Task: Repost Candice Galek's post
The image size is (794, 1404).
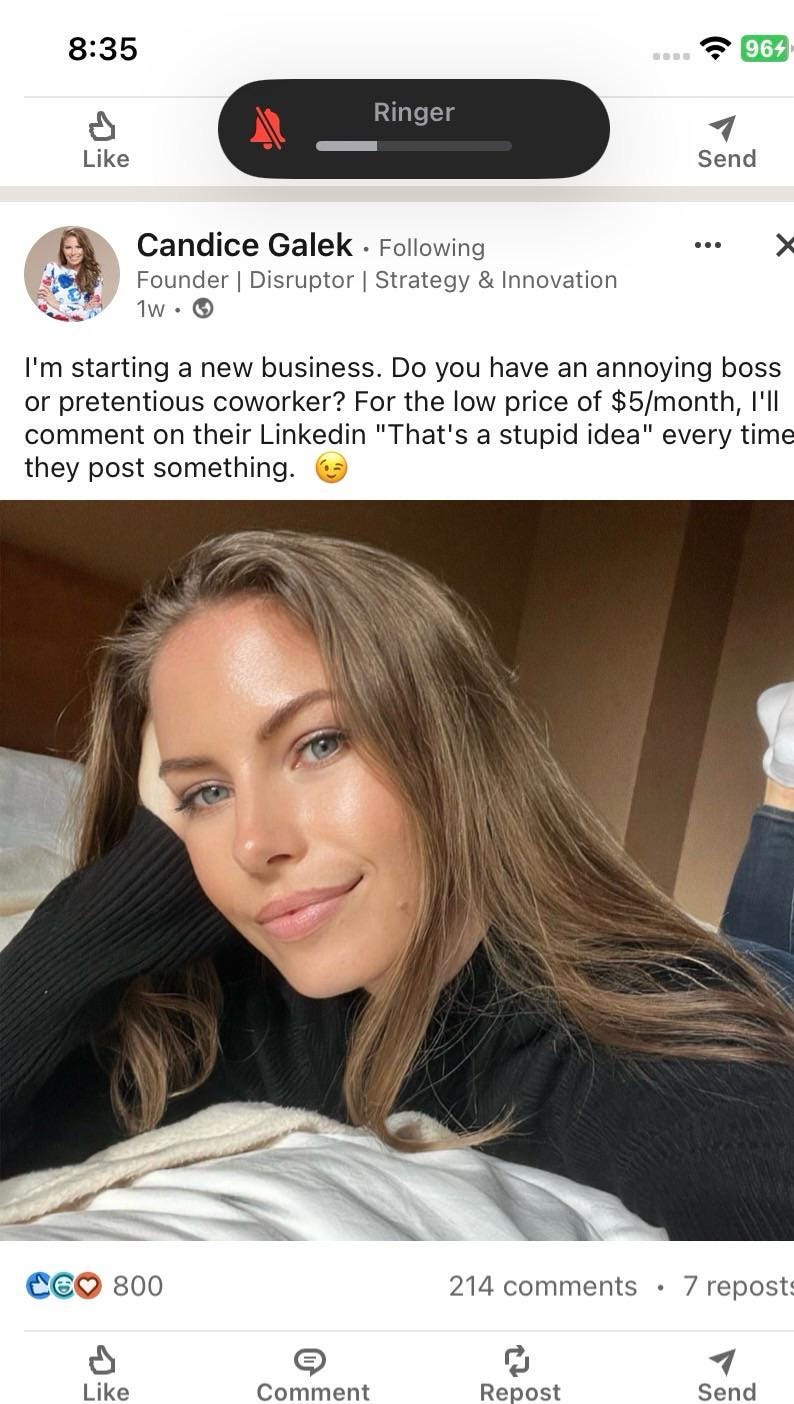Action: 519,1374
